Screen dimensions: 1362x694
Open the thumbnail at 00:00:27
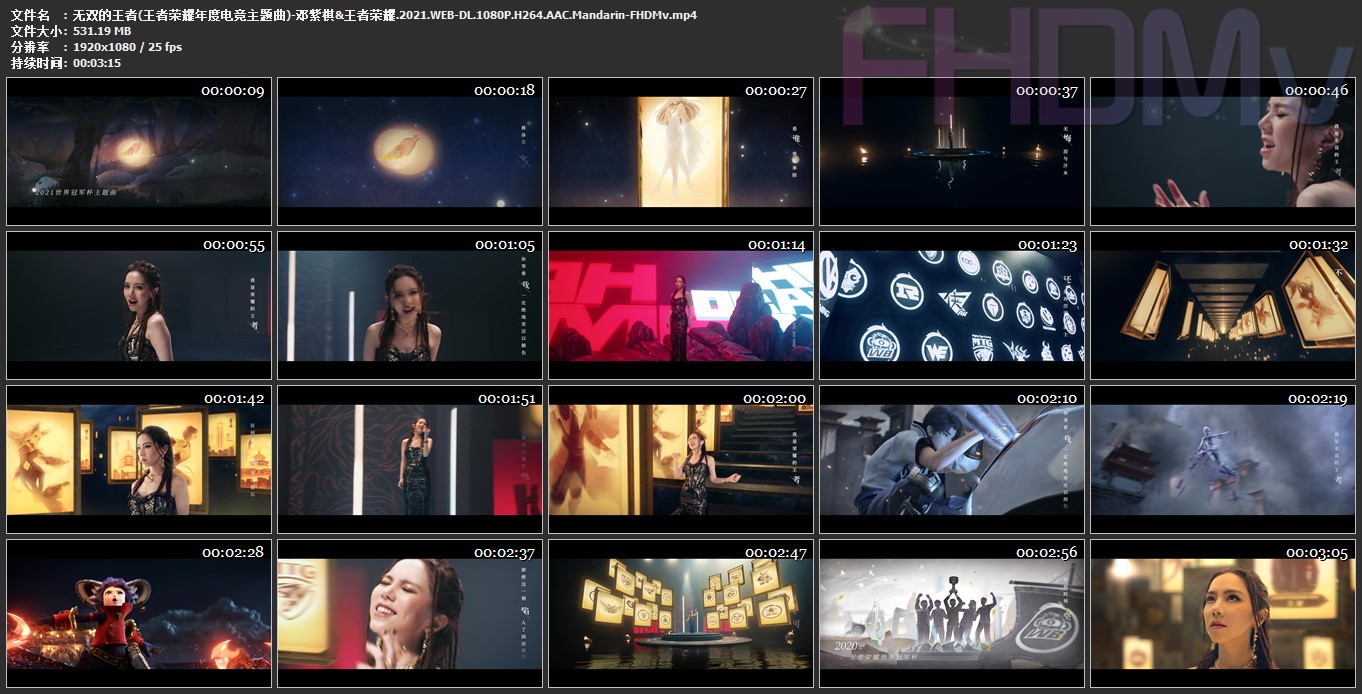click(x=681, y=152)
